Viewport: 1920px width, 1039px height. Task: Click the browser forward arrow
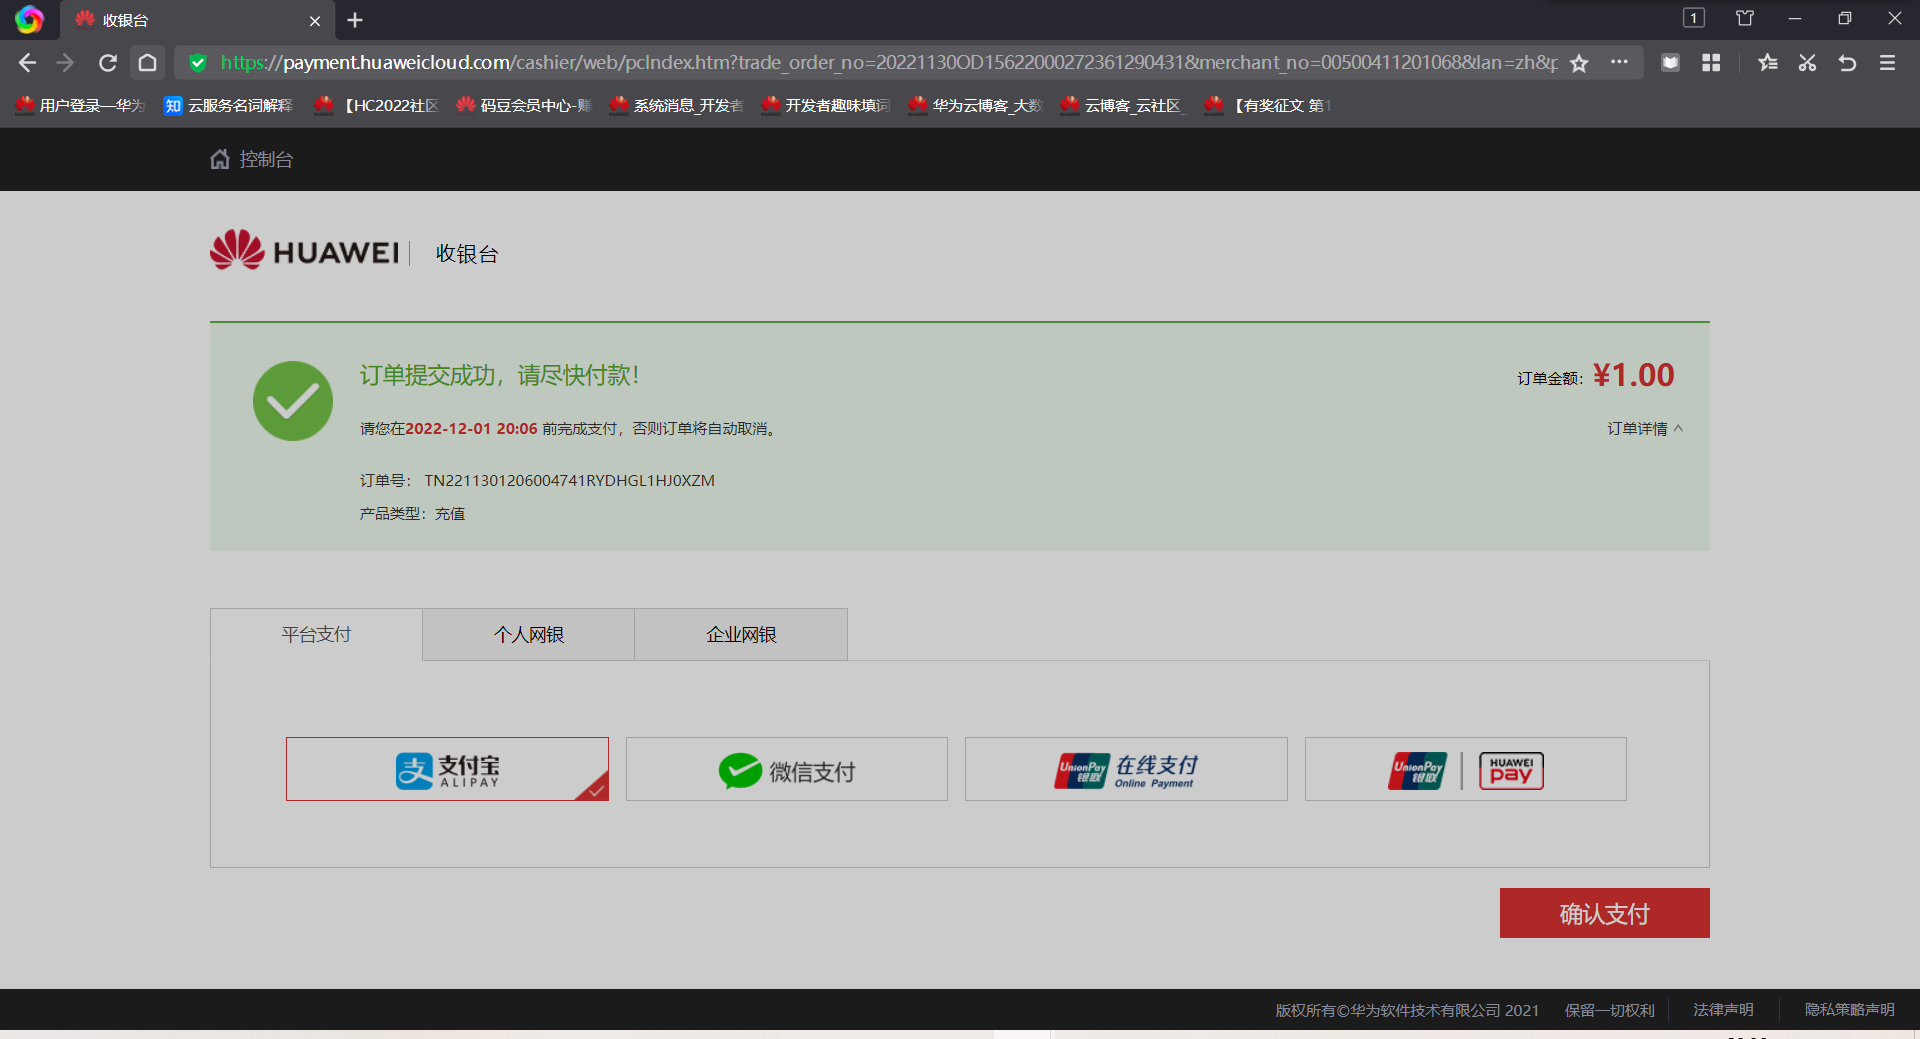(66, 63)
